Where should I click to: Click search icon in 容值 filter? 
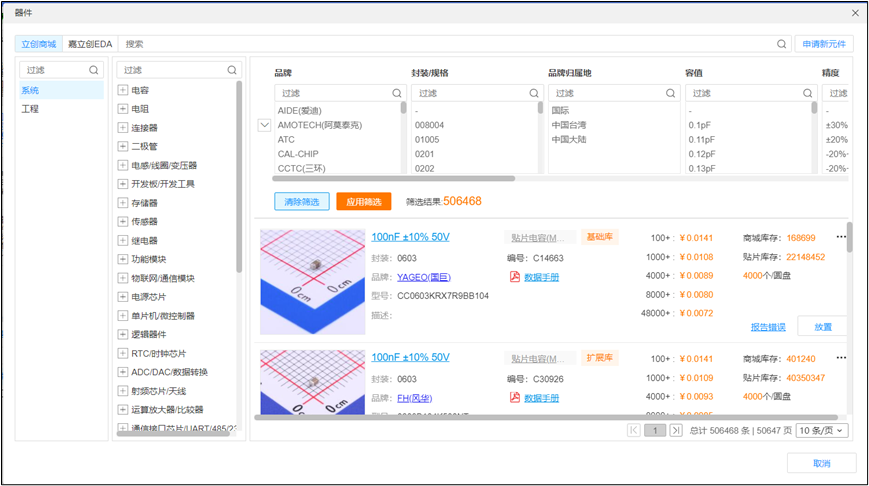point(807,93)
